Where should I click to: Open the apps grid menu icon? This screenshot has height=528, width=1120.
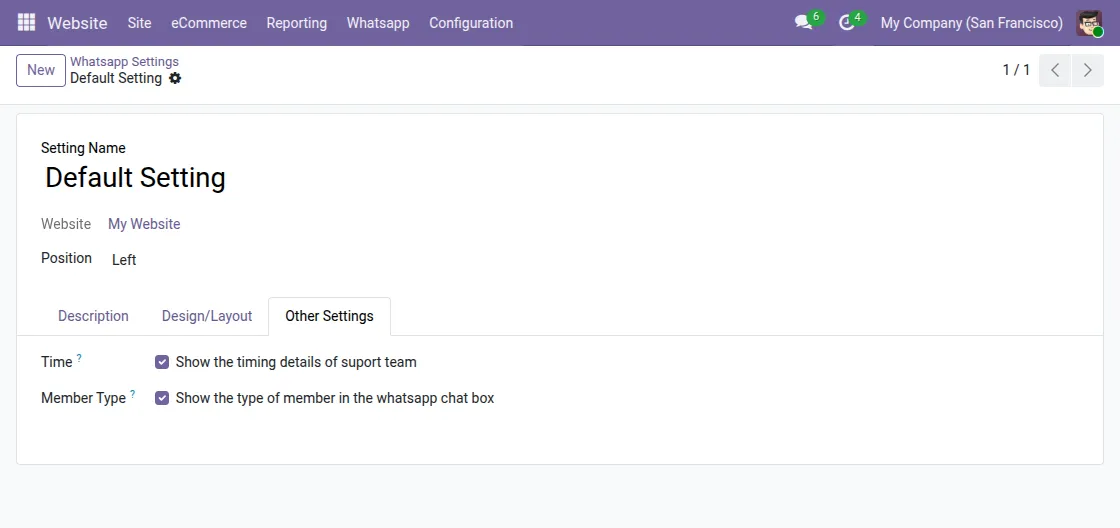click(x=26, y=22)
